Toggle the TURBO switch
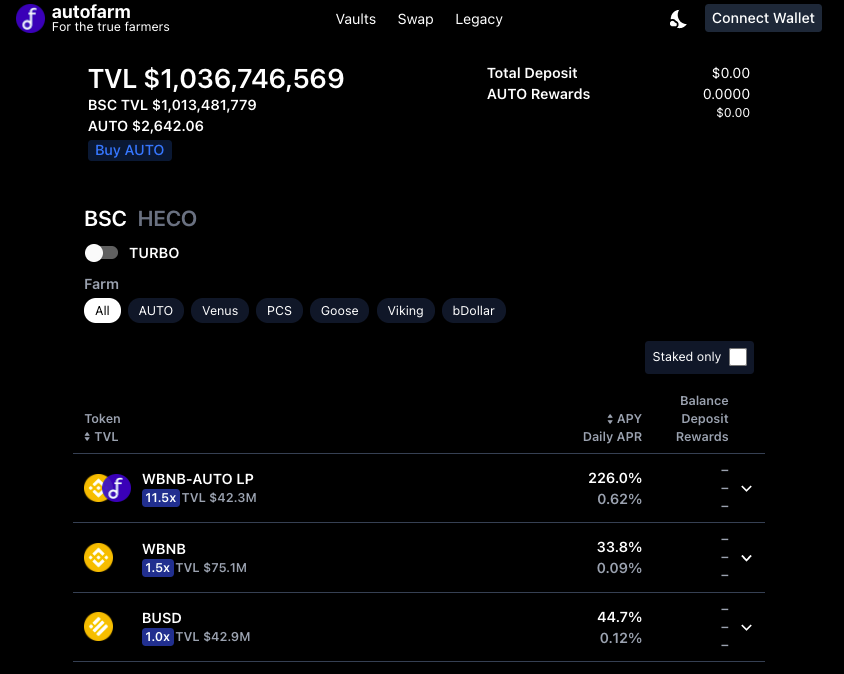Image resolution: width=844 pixels, height=674 pixels. [x=101, y=253]
